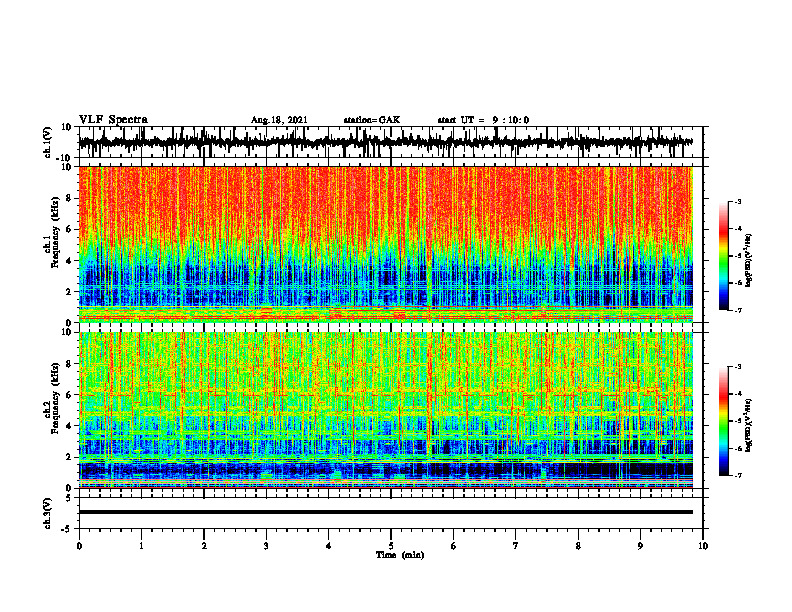Viewport: 792px width, 612px height.
Task: Click the "ch.3(V)" axis label
Action: pyautogui.click(x=48, y=514)
